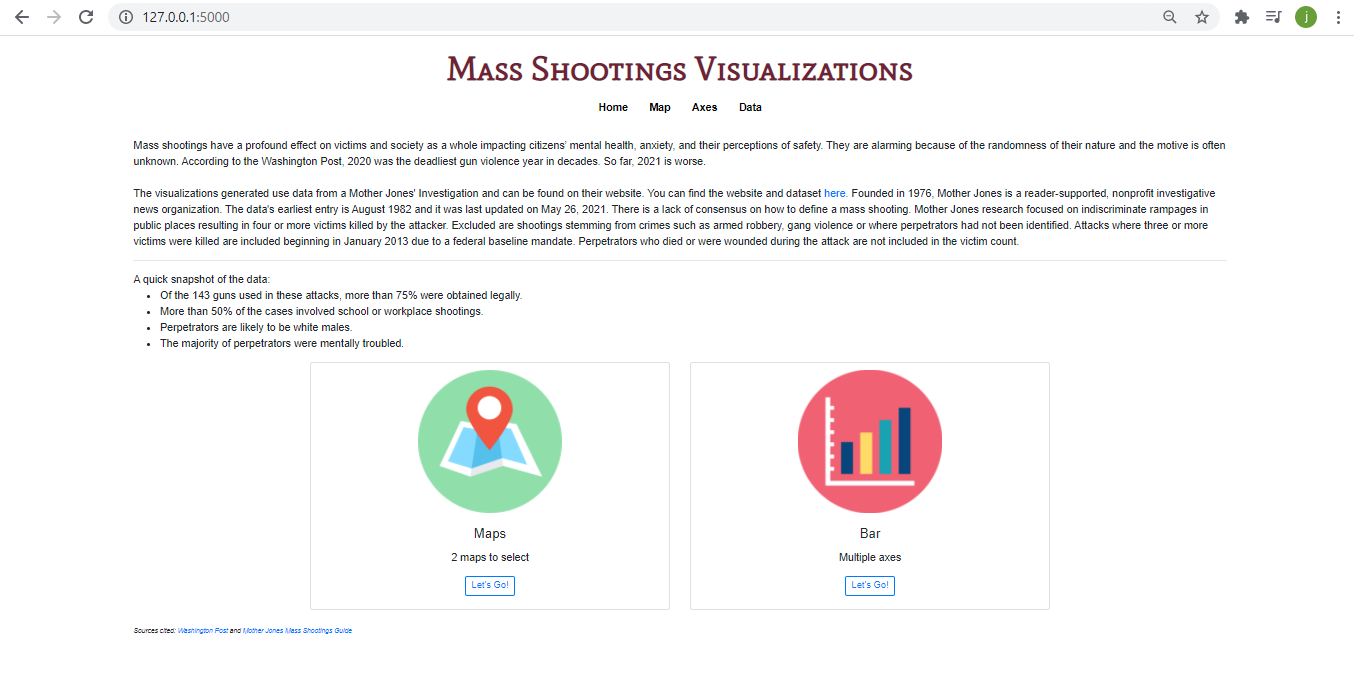Open the media playlist icon
Screen dimensions: 1354x690
pyautogui.click(x=1273, y=16)
